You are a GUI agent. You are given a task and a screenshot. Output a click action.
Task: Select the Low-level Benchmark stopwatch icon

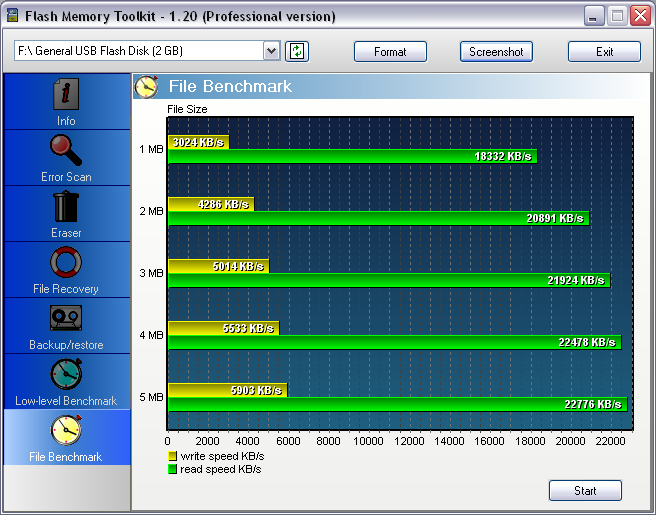point(66,374)
